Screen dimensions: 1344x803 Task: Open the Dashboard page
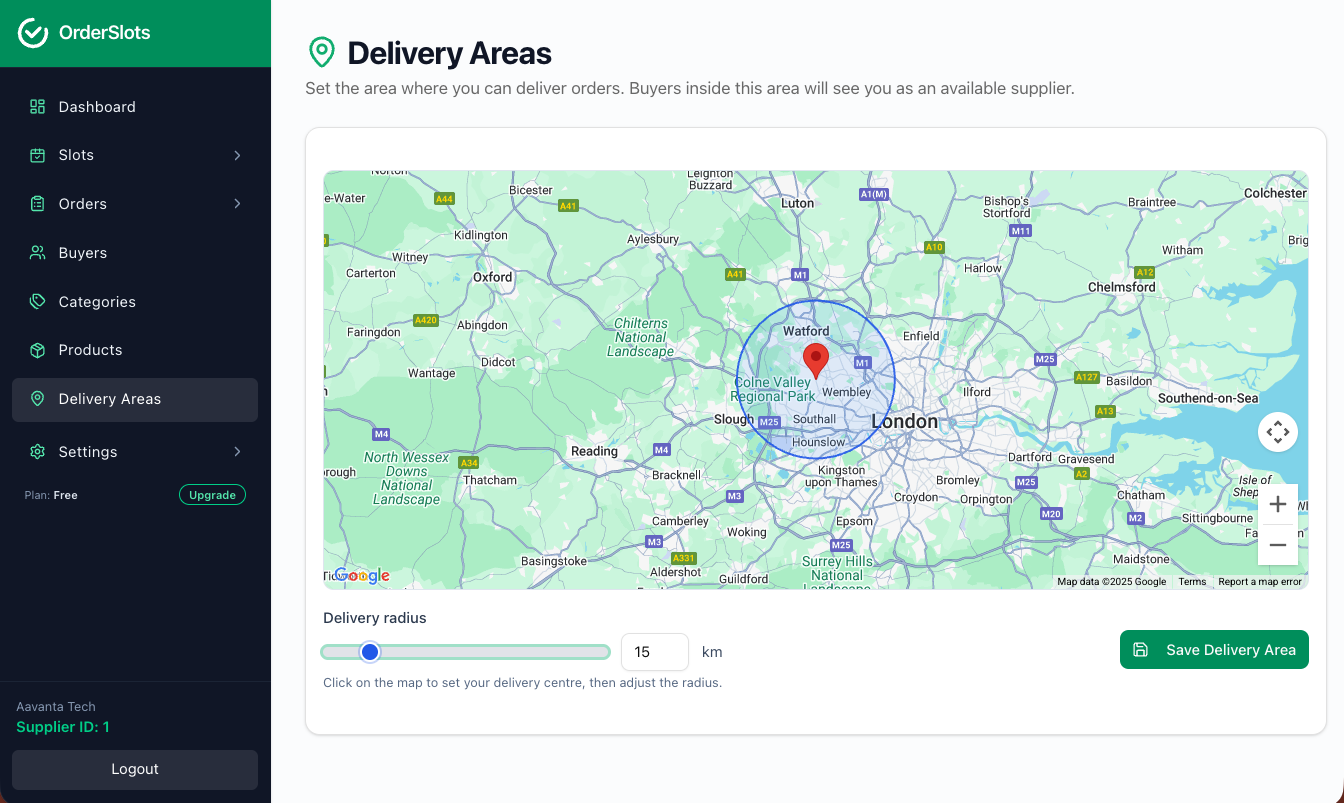[x=97, y=106]
